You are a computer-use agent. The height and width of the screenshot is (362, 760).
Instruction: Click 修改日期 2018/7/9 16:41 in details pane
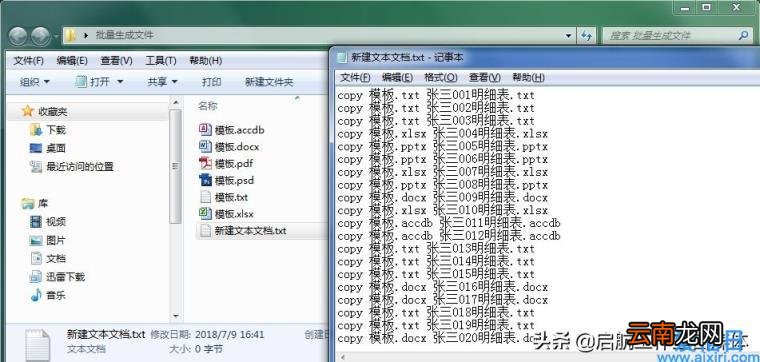[x=207, y=334]
